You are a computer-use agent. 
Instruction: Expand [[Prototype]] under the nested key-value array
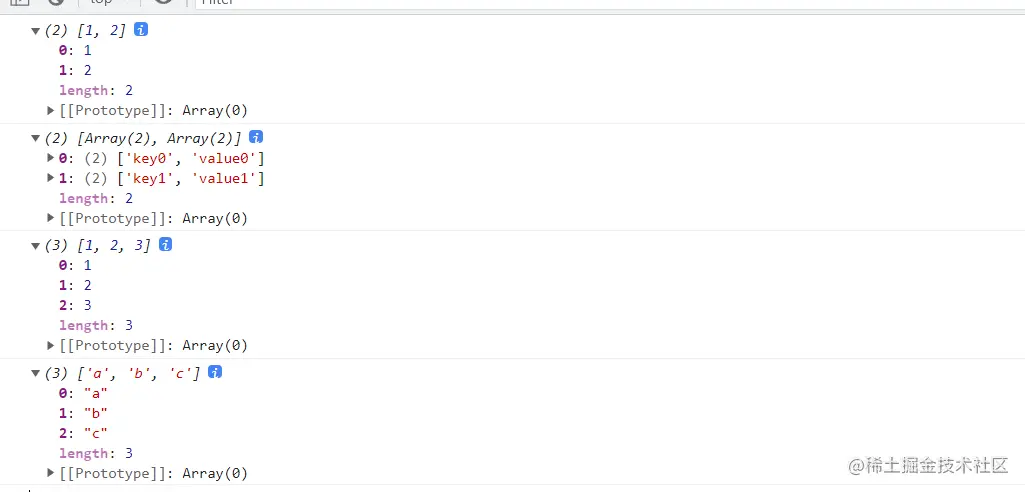(x=52, y=218)
